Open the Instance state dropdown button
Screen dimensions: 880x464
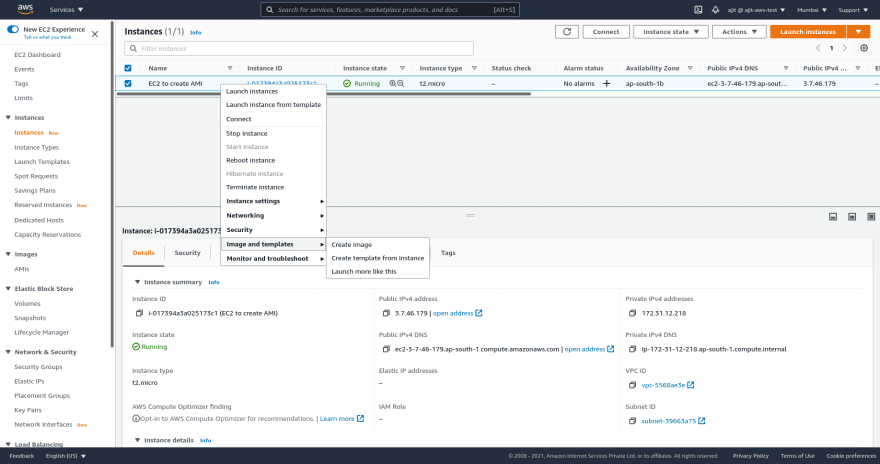point(671,32)
